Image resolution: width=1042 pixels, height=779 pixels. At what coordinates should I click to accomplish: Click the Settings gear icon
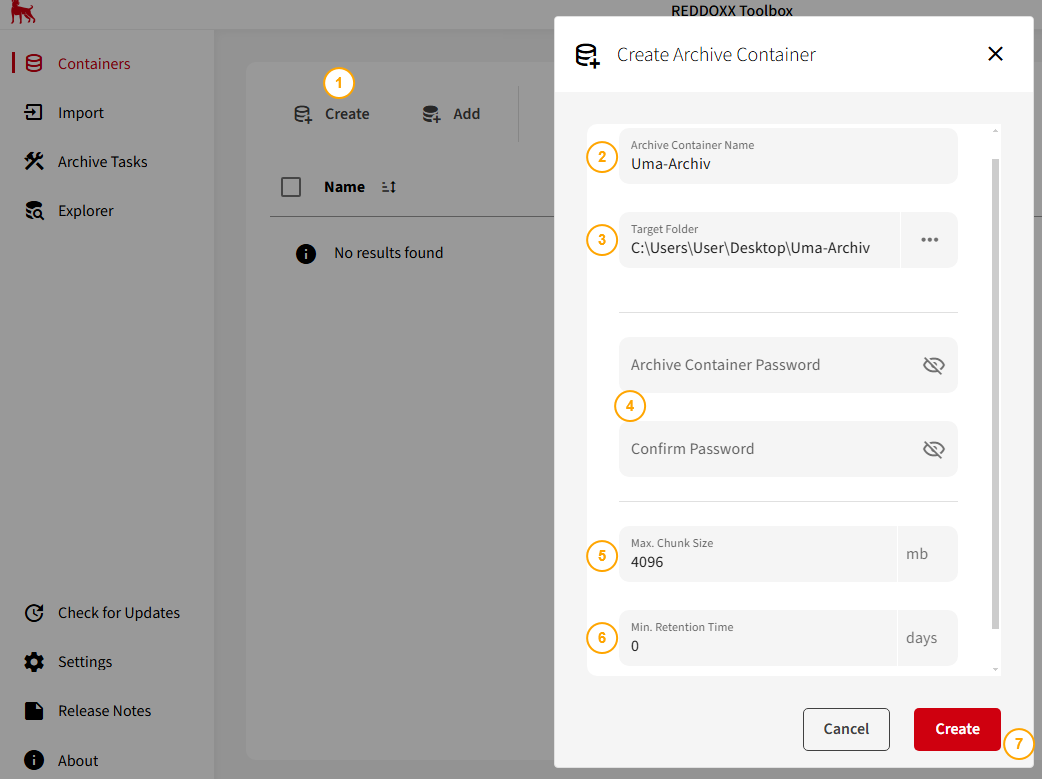34,662
